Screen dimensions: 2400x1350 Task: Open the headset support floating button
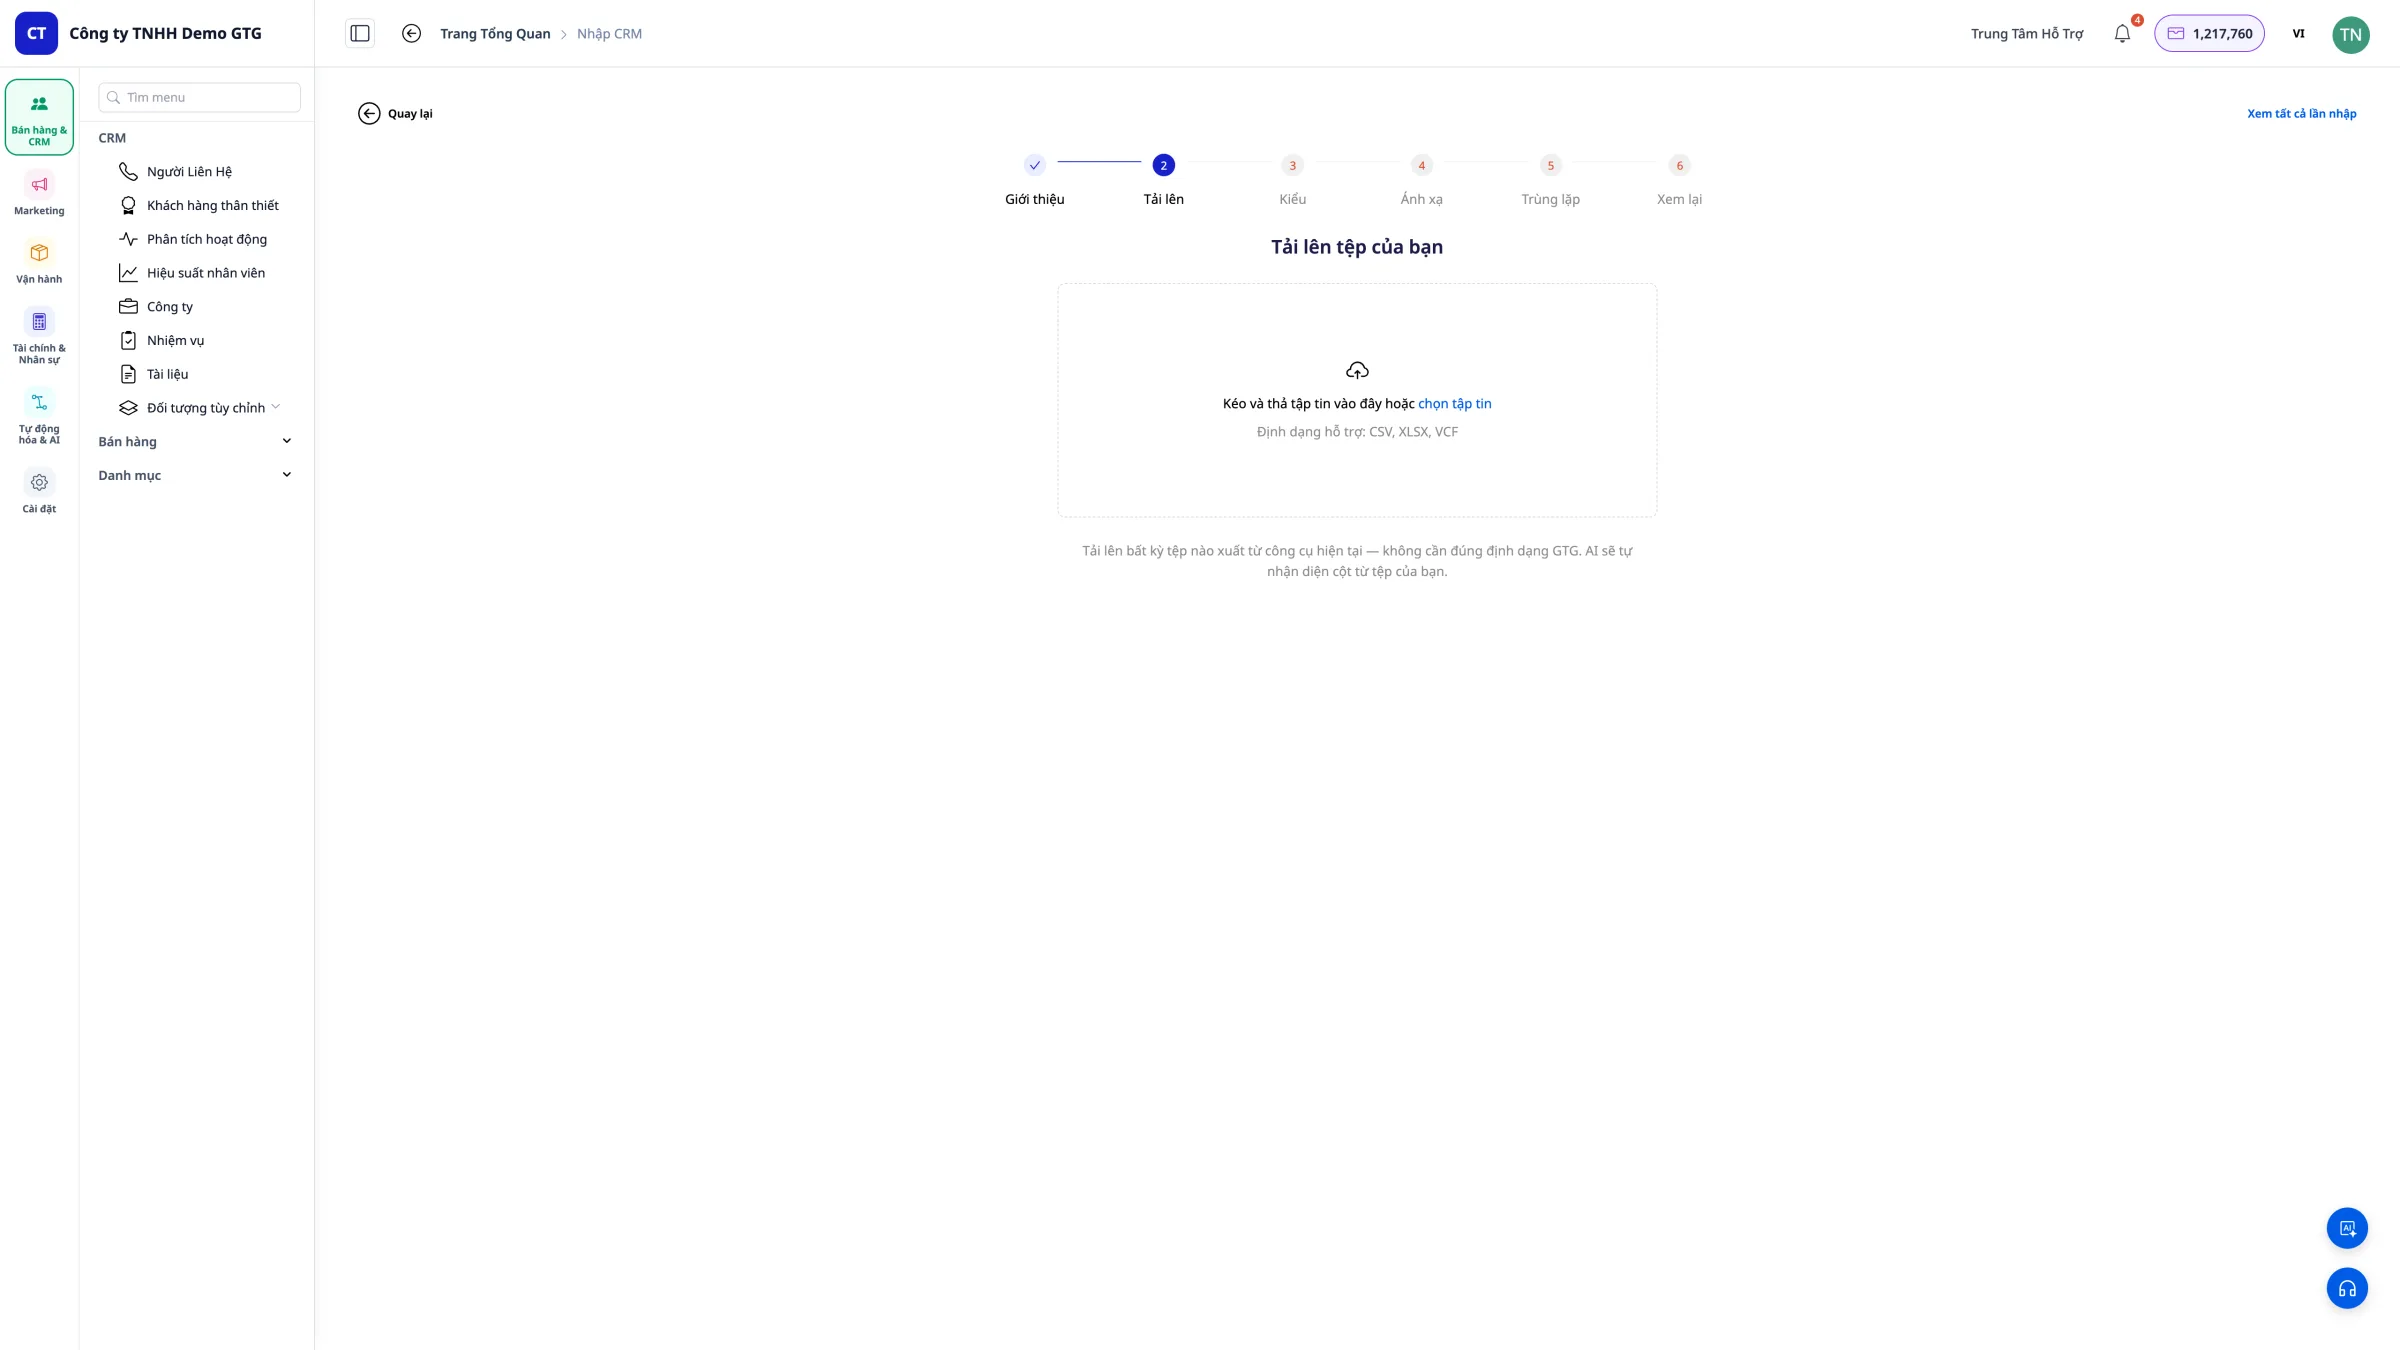pyautogui.click(x=2347, y=1288)
